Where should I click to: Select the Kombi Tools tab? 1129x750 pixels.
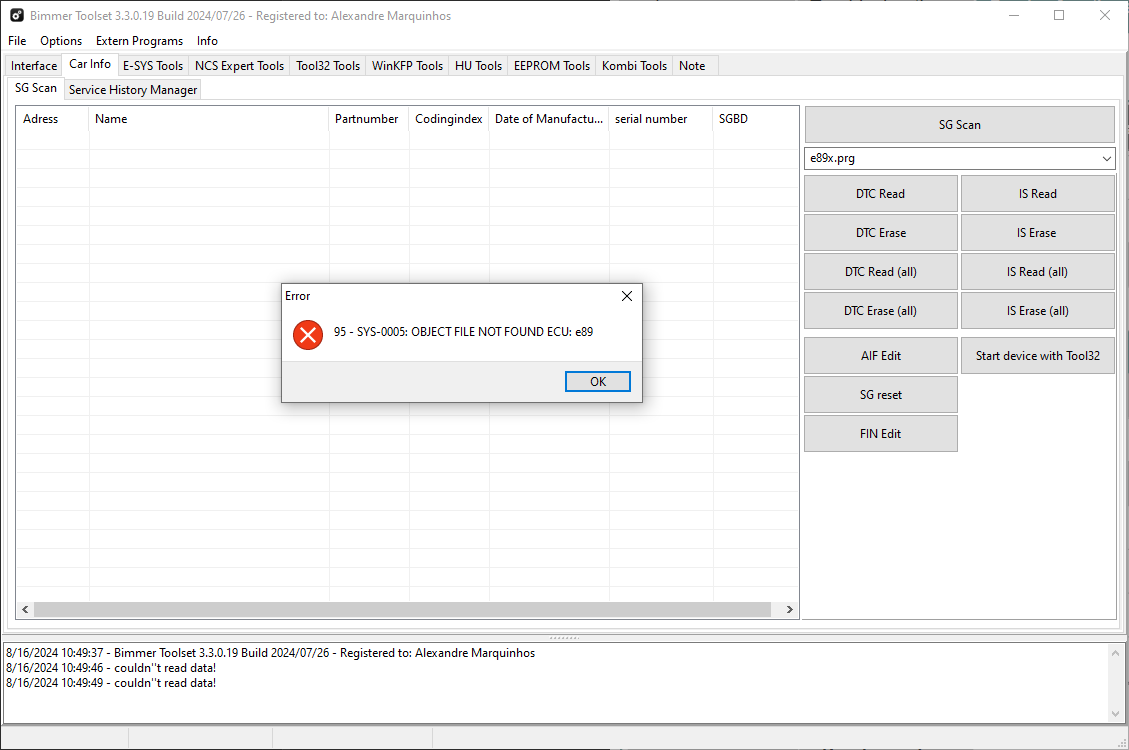pos(634,65)
